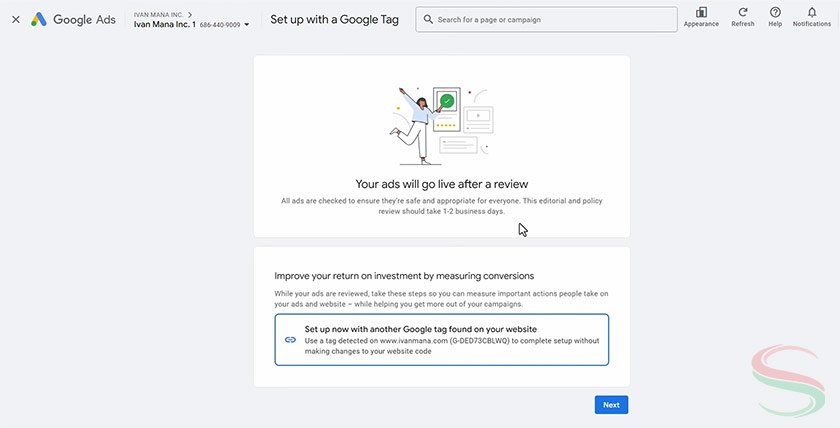The image size is (840, 428).
Task: Expand the account switcher dropdown arrow
Action: coord(247,24)
